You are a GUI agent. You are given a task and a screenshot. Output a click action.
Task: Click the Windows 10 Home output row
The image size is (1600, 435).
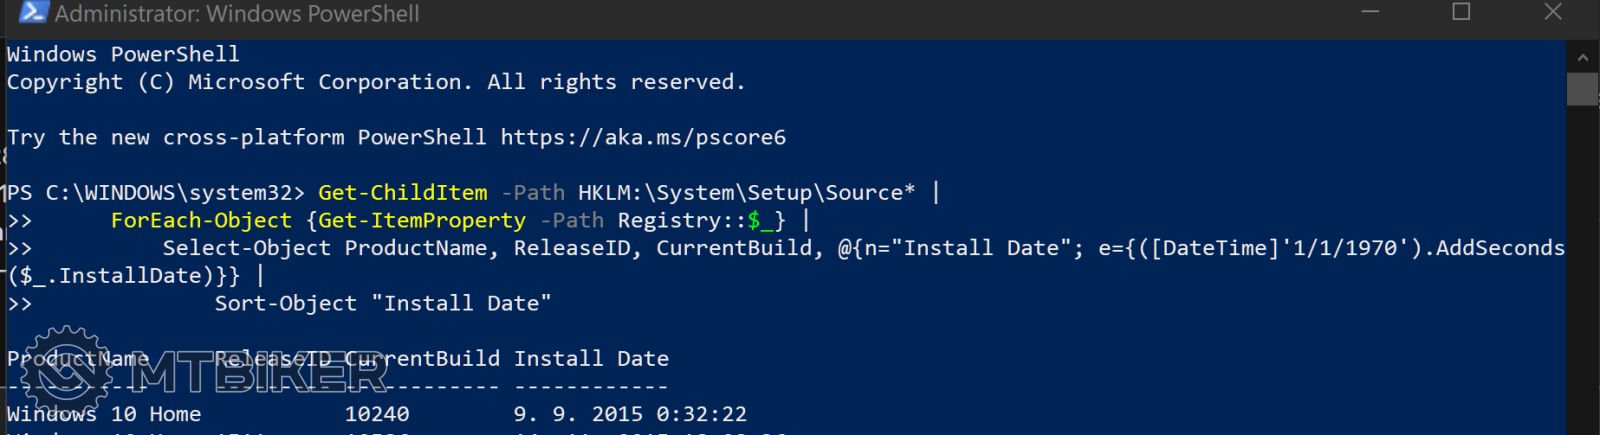104,414
